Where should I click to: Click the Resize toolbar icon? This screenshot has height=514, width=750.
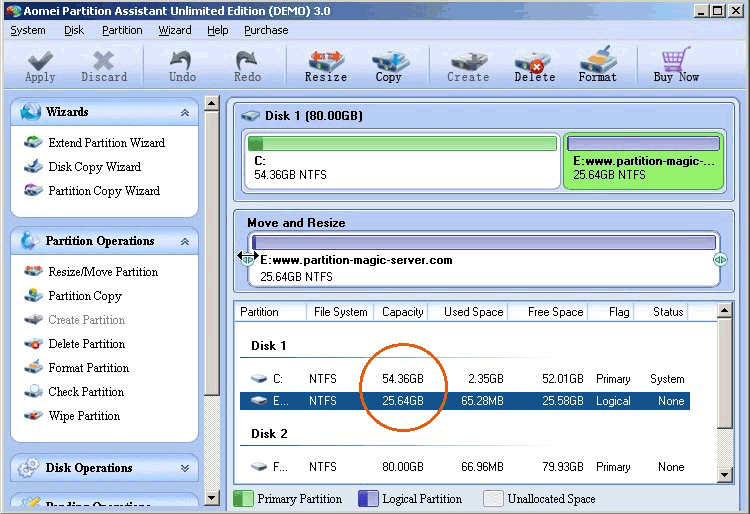[x=326, y=61]
